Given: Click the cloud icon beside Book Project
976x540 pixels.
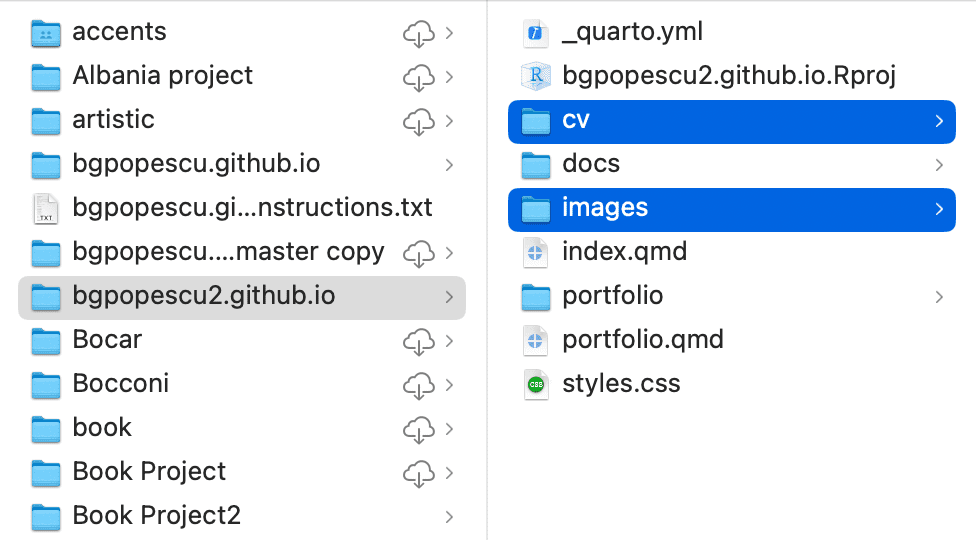Looking at the screenshot, I should click(x=417, y=472).
